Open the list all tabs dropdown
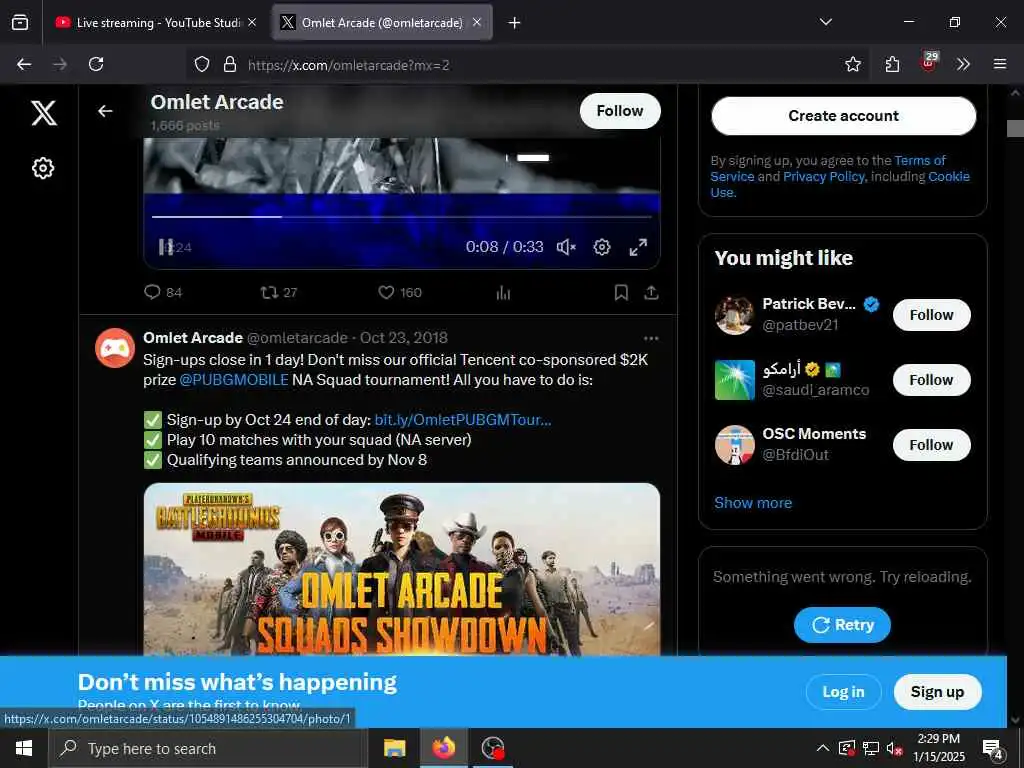Viewport: 1024px width, 768px height. [x=825, y=22]
